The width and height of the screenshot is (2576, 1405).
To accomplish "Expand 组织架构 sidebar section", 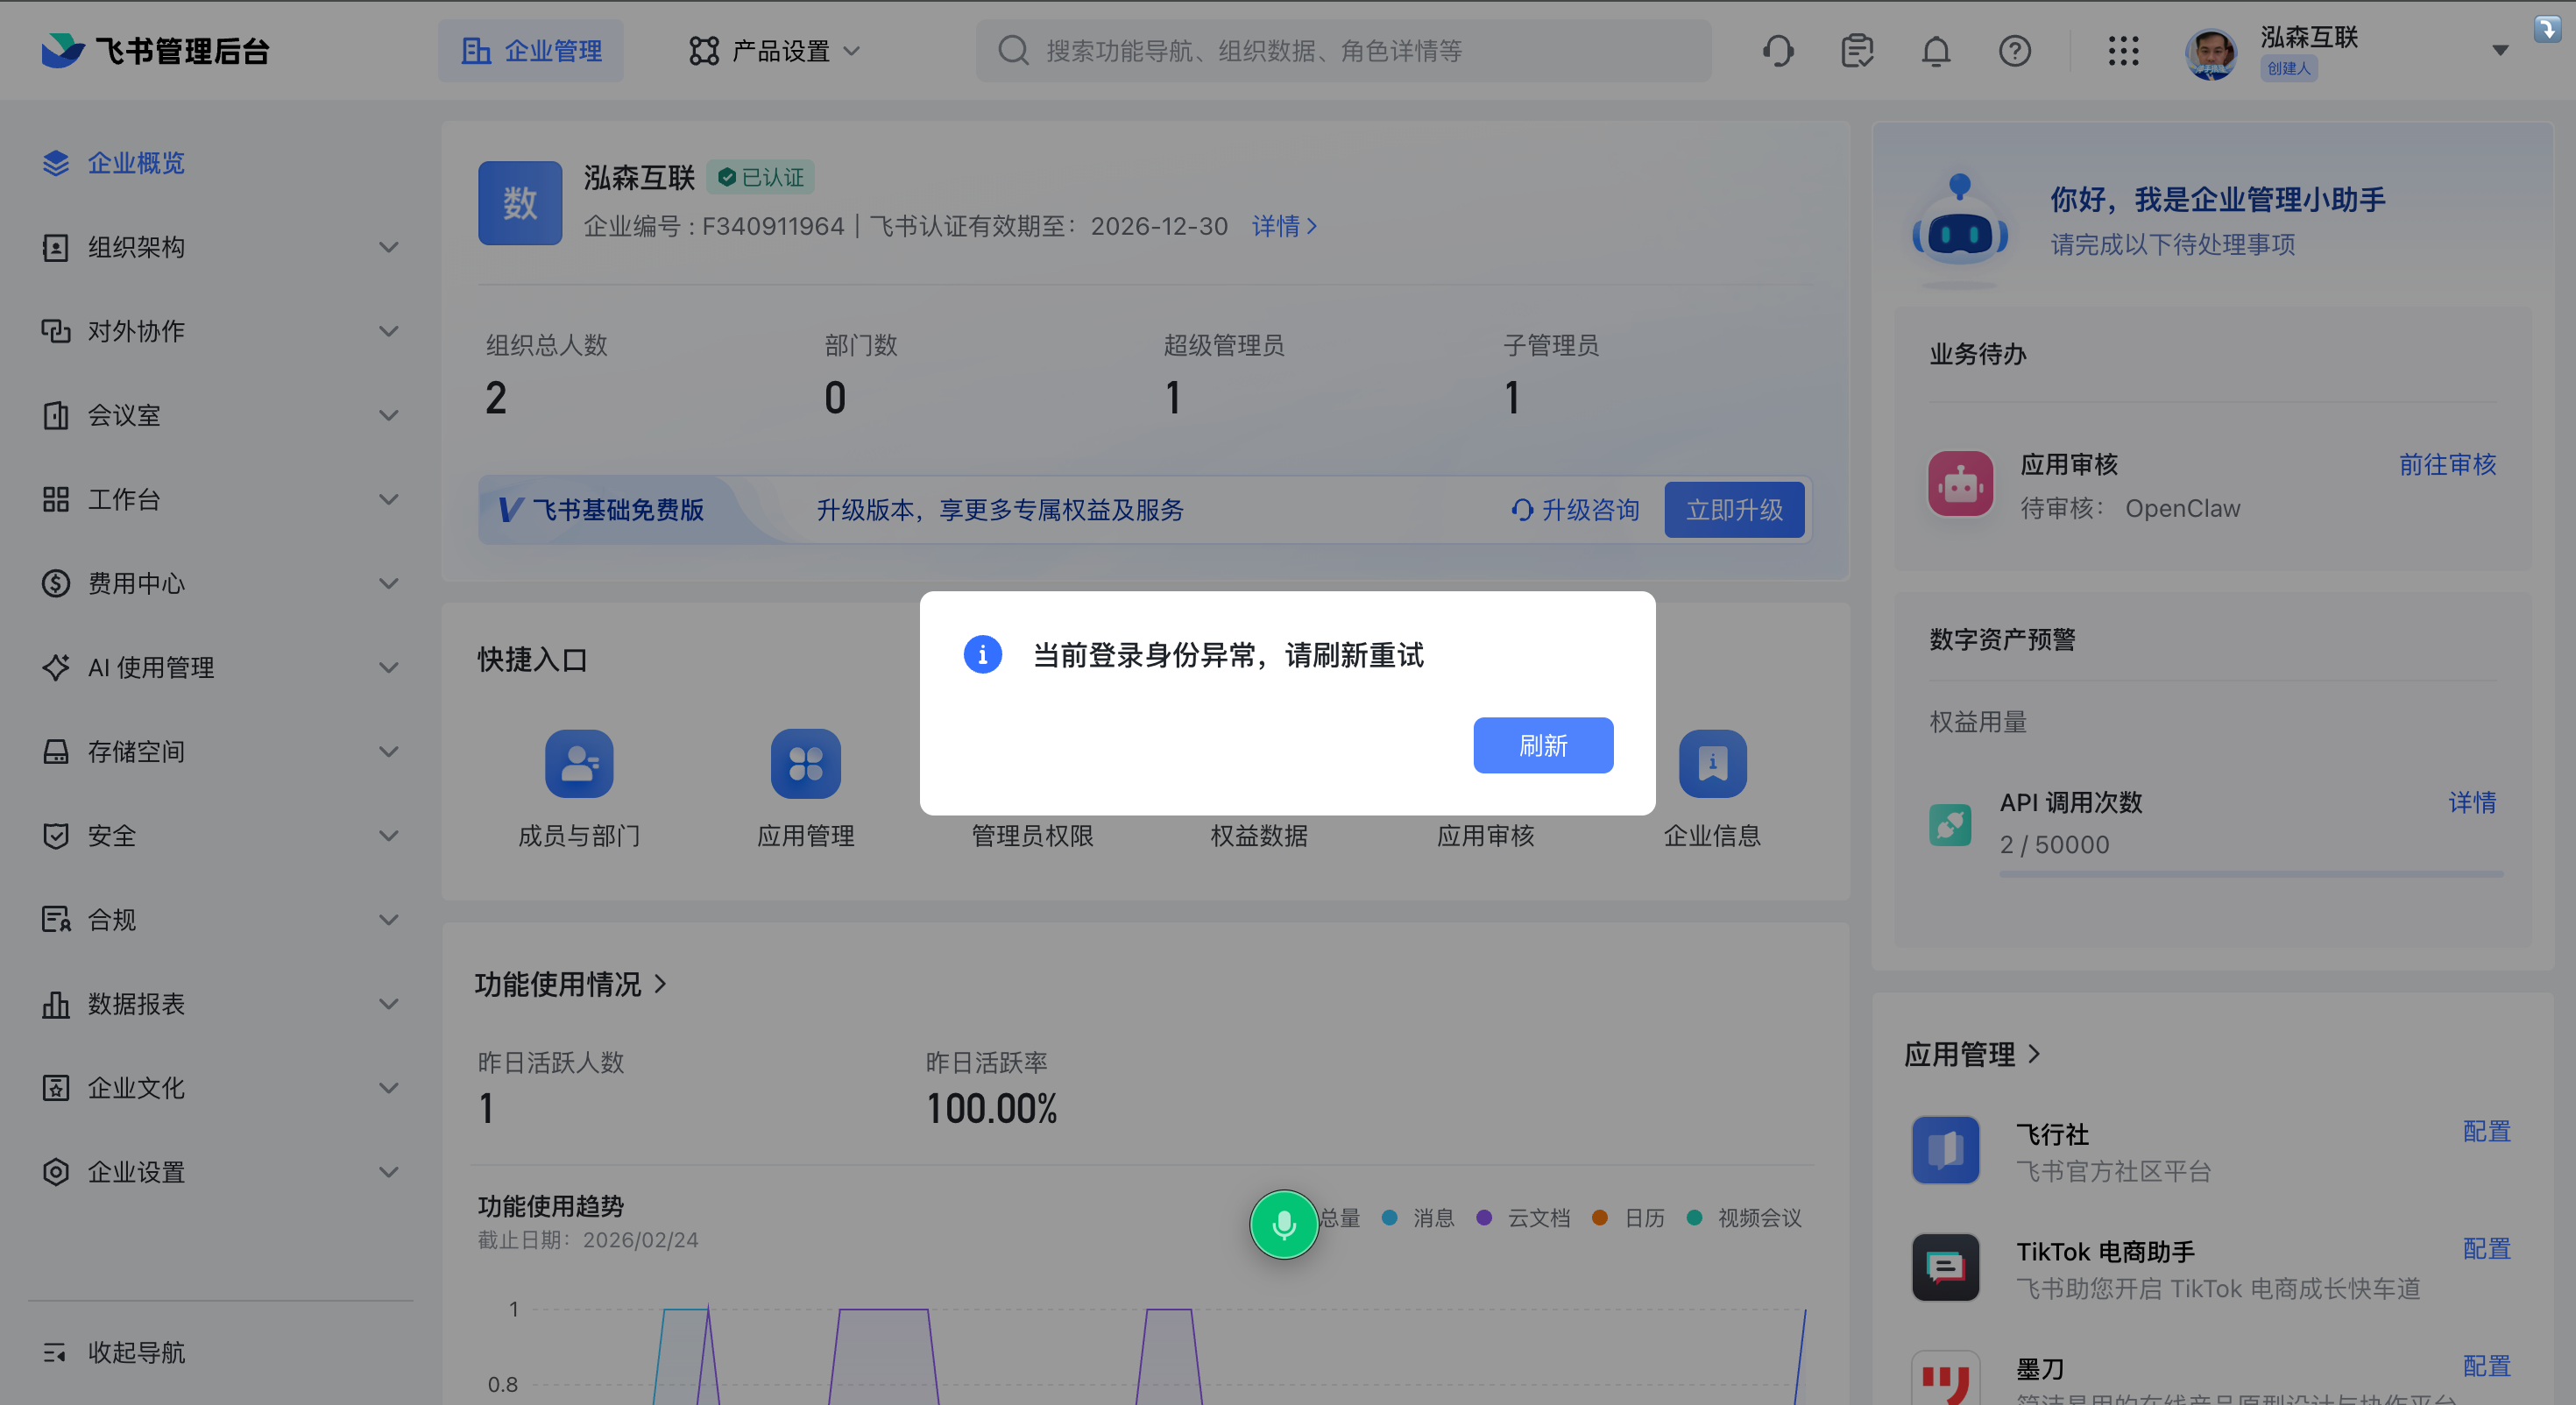I will coord(220,247).
